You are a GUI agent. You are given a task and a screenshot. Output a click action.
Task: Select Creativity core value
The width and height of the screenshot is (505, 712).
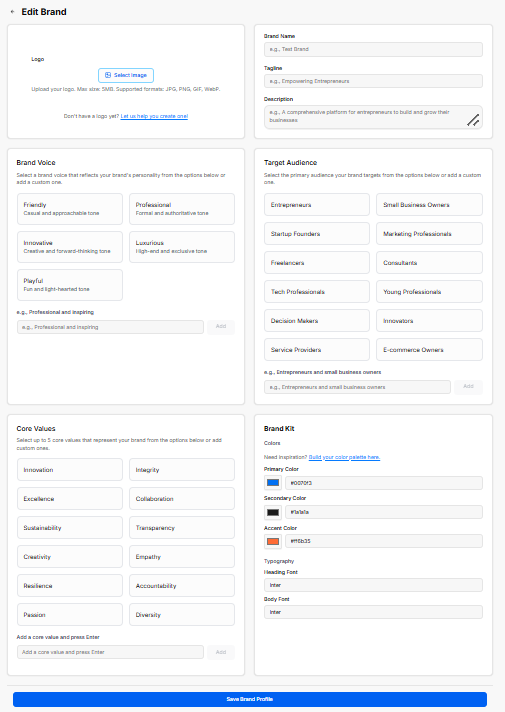coord(70,557)
